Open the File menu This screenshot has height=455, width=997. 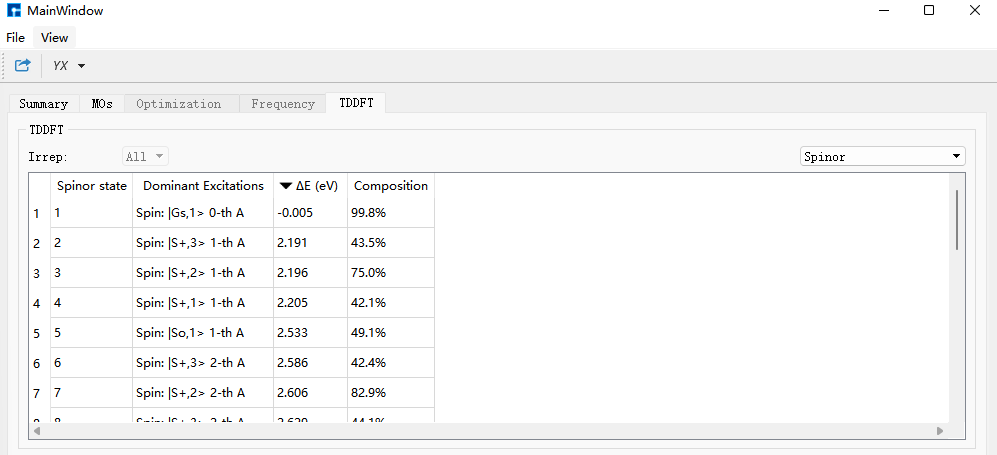[x=15, y=37]
